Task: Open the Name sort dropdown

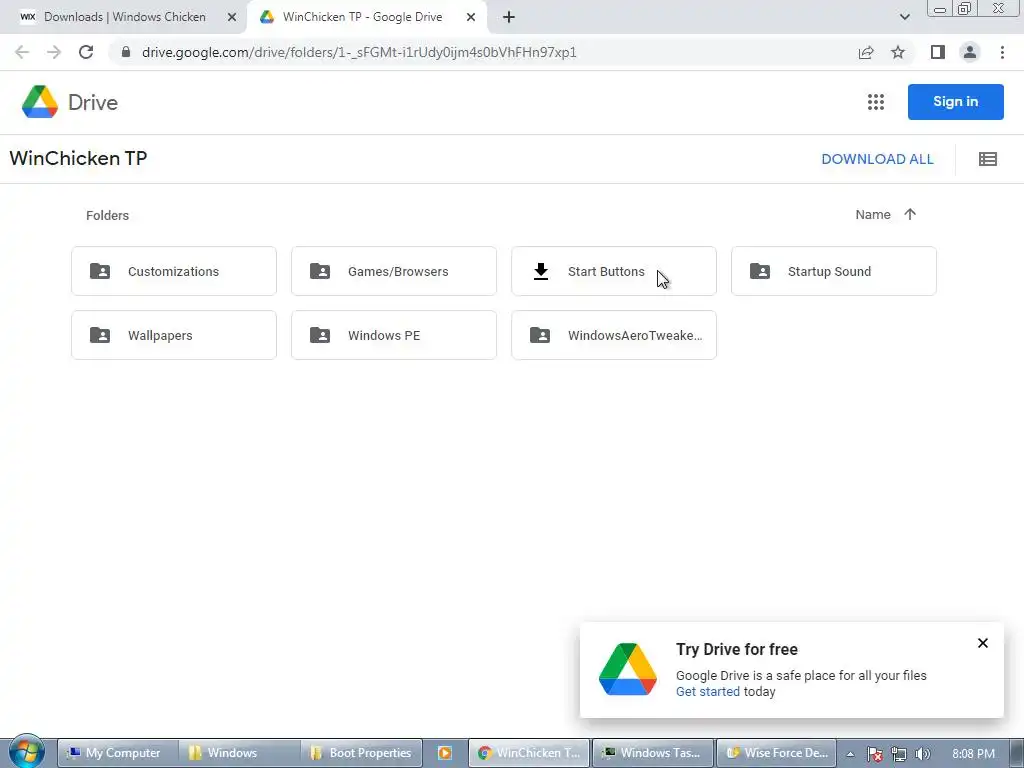Action: tap(873, 214)
